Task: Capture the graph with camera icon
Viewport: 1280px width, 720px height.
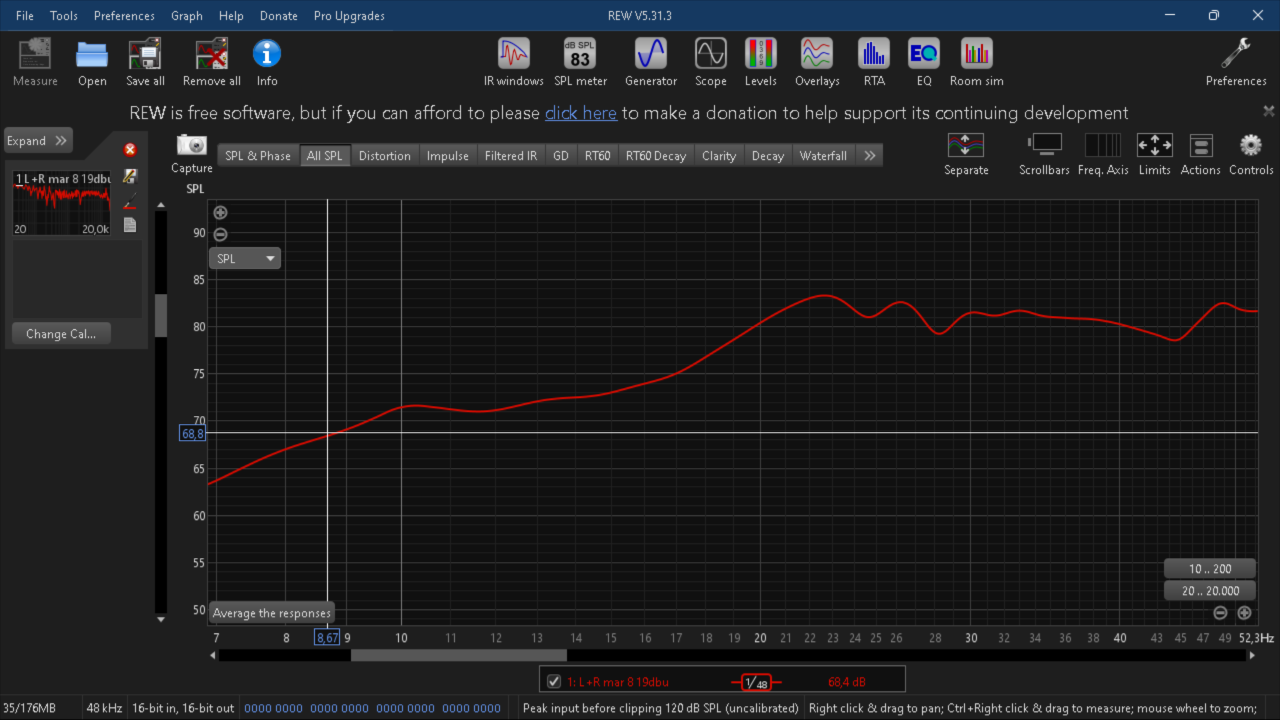Action: coord(191,145)
